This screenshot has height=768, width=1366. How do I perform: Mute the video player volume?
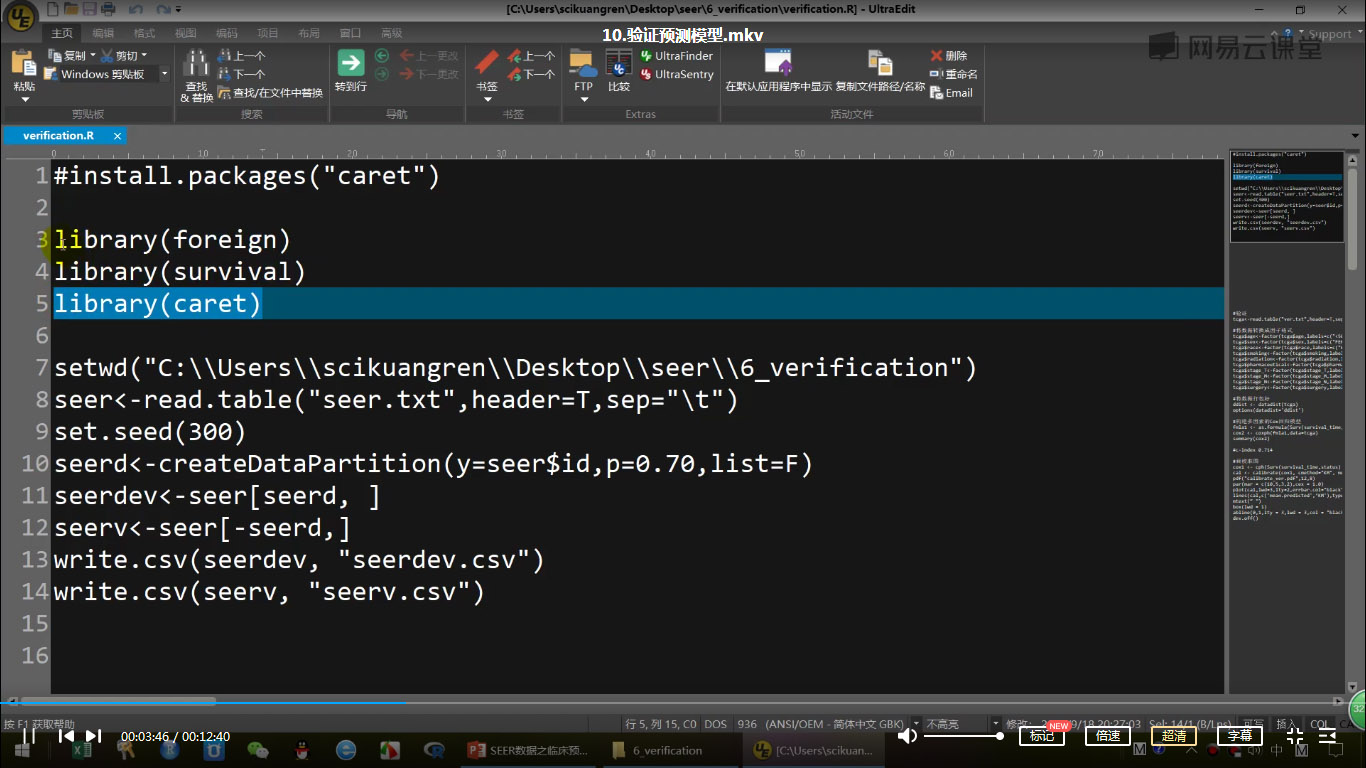point(907,736)
